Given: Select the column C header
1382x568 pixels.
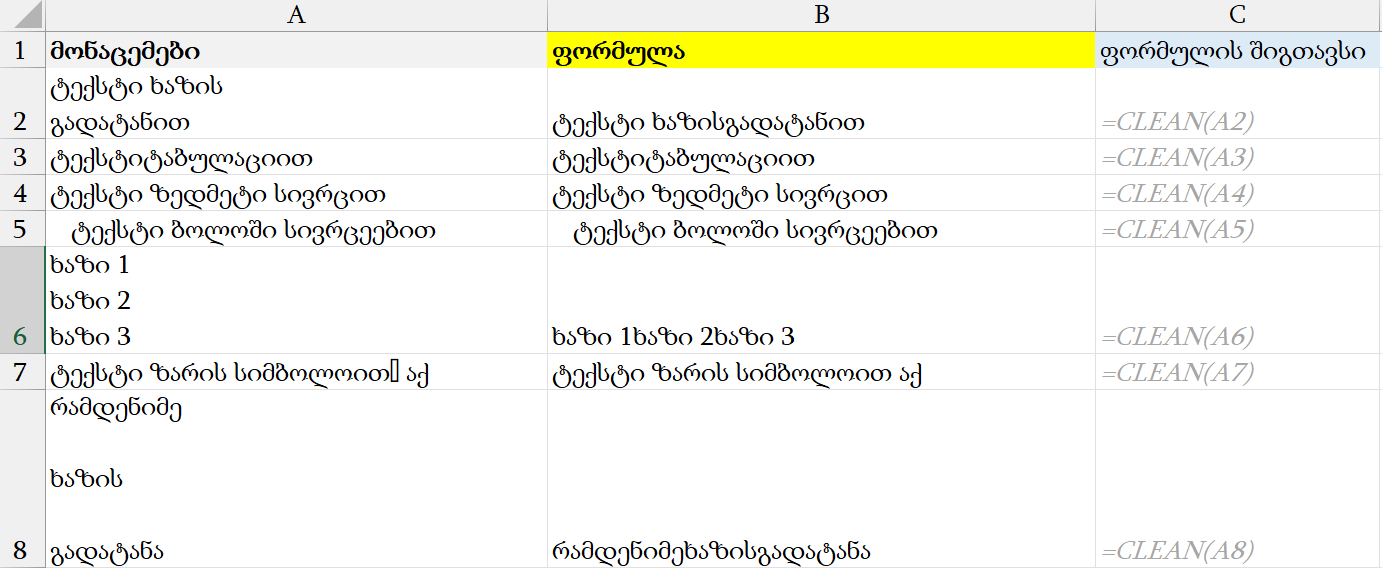Looking at the screenshot, I should 1238,15.
